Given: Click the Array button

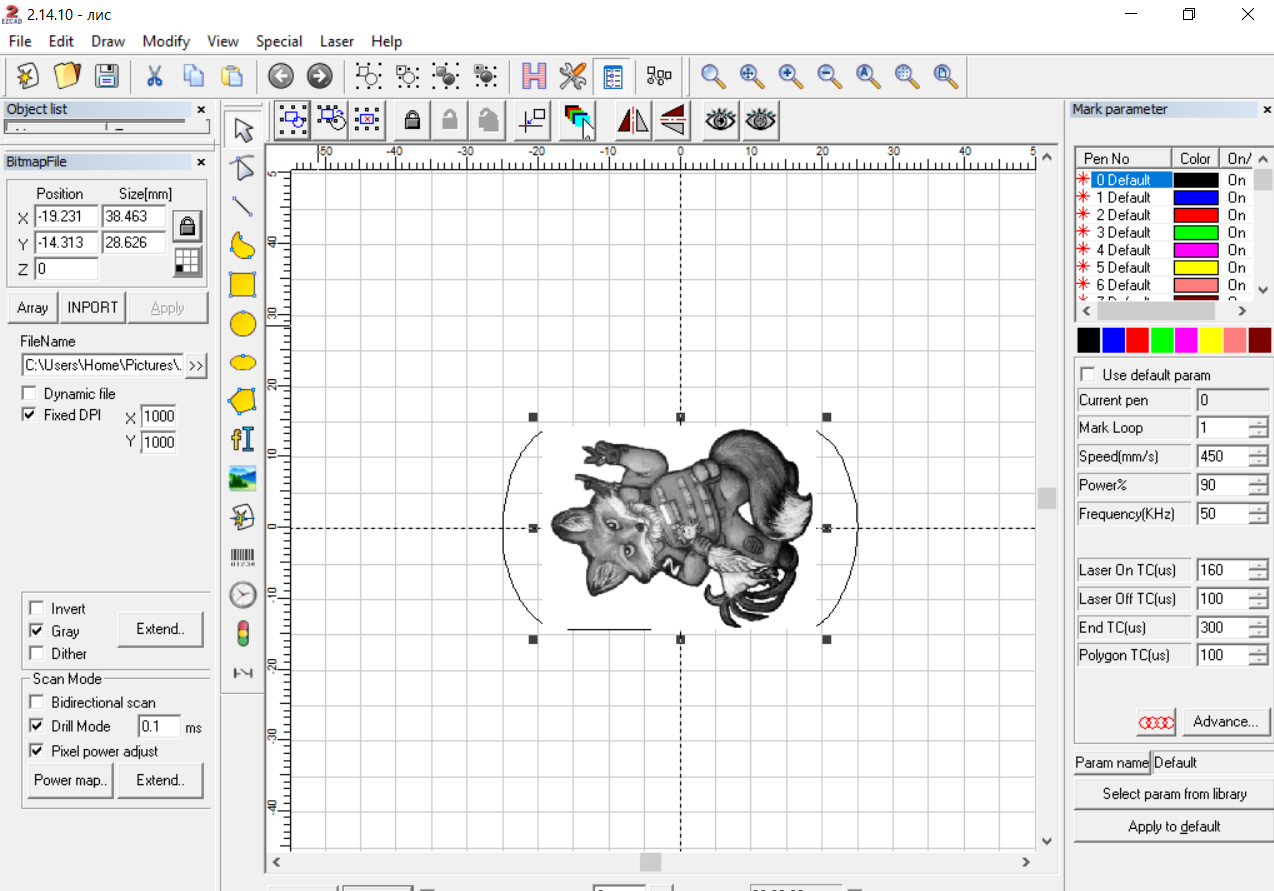Looking at the screenshot, I should 32,307.
